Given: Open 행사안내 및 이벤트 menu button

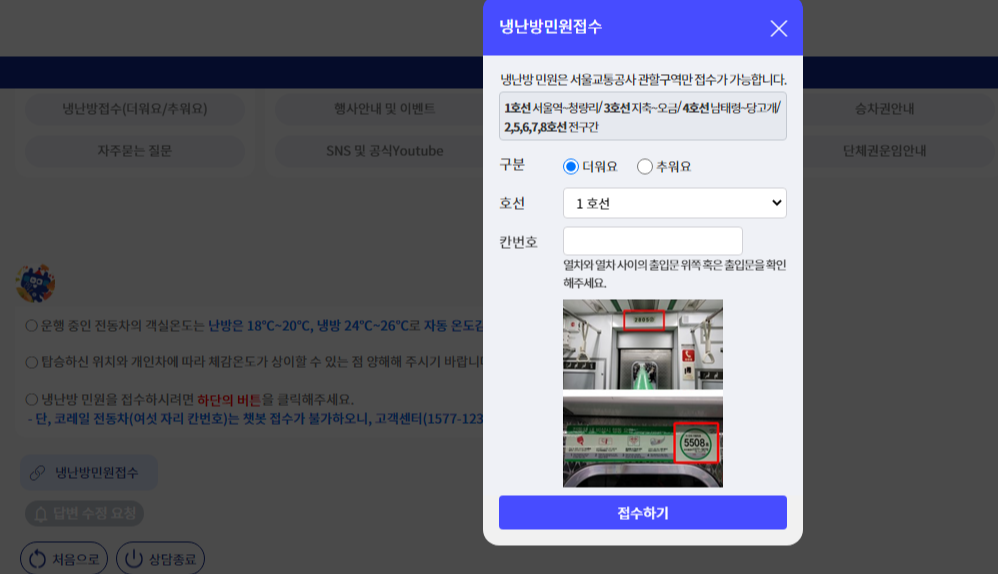Looking at the screenshot, I should coord(384,109).
